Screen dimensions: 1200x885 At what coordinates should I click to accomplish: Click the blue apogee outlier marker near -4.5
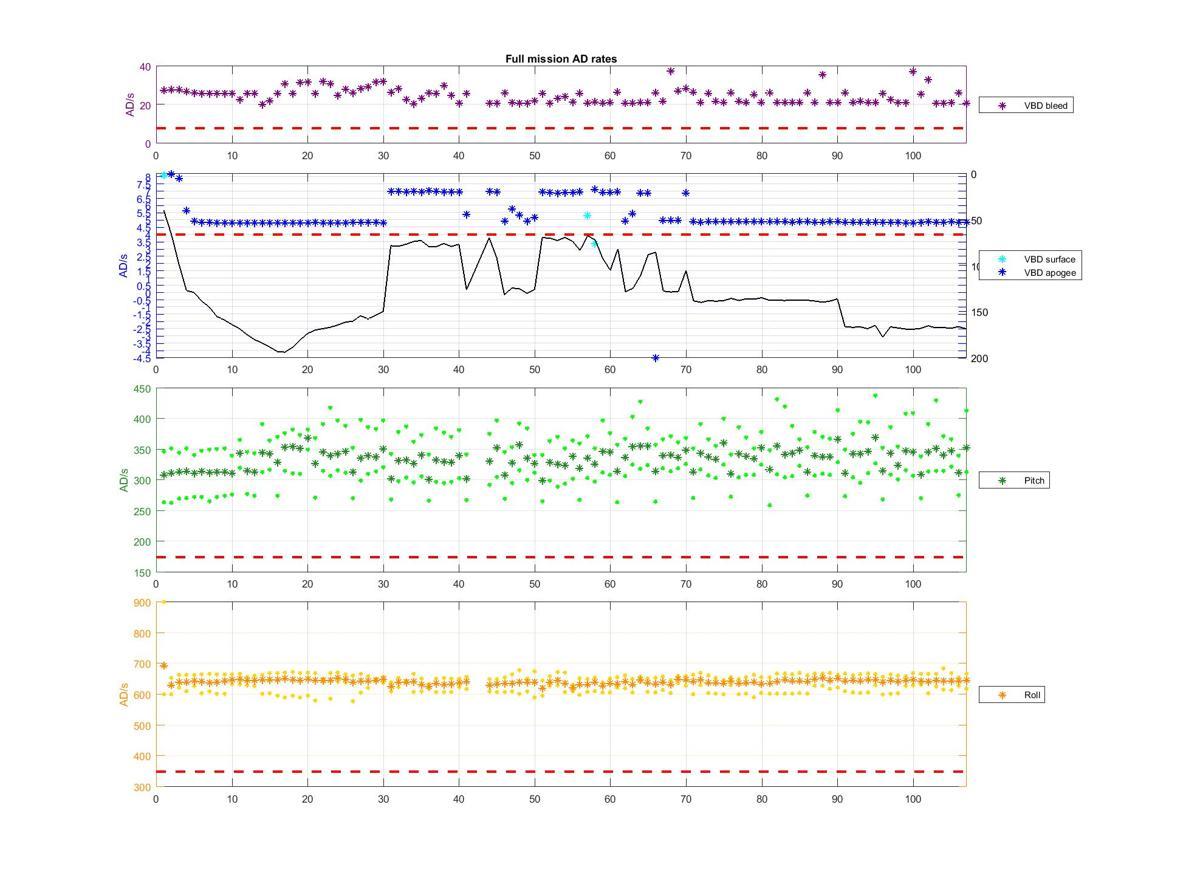(656, 358)
